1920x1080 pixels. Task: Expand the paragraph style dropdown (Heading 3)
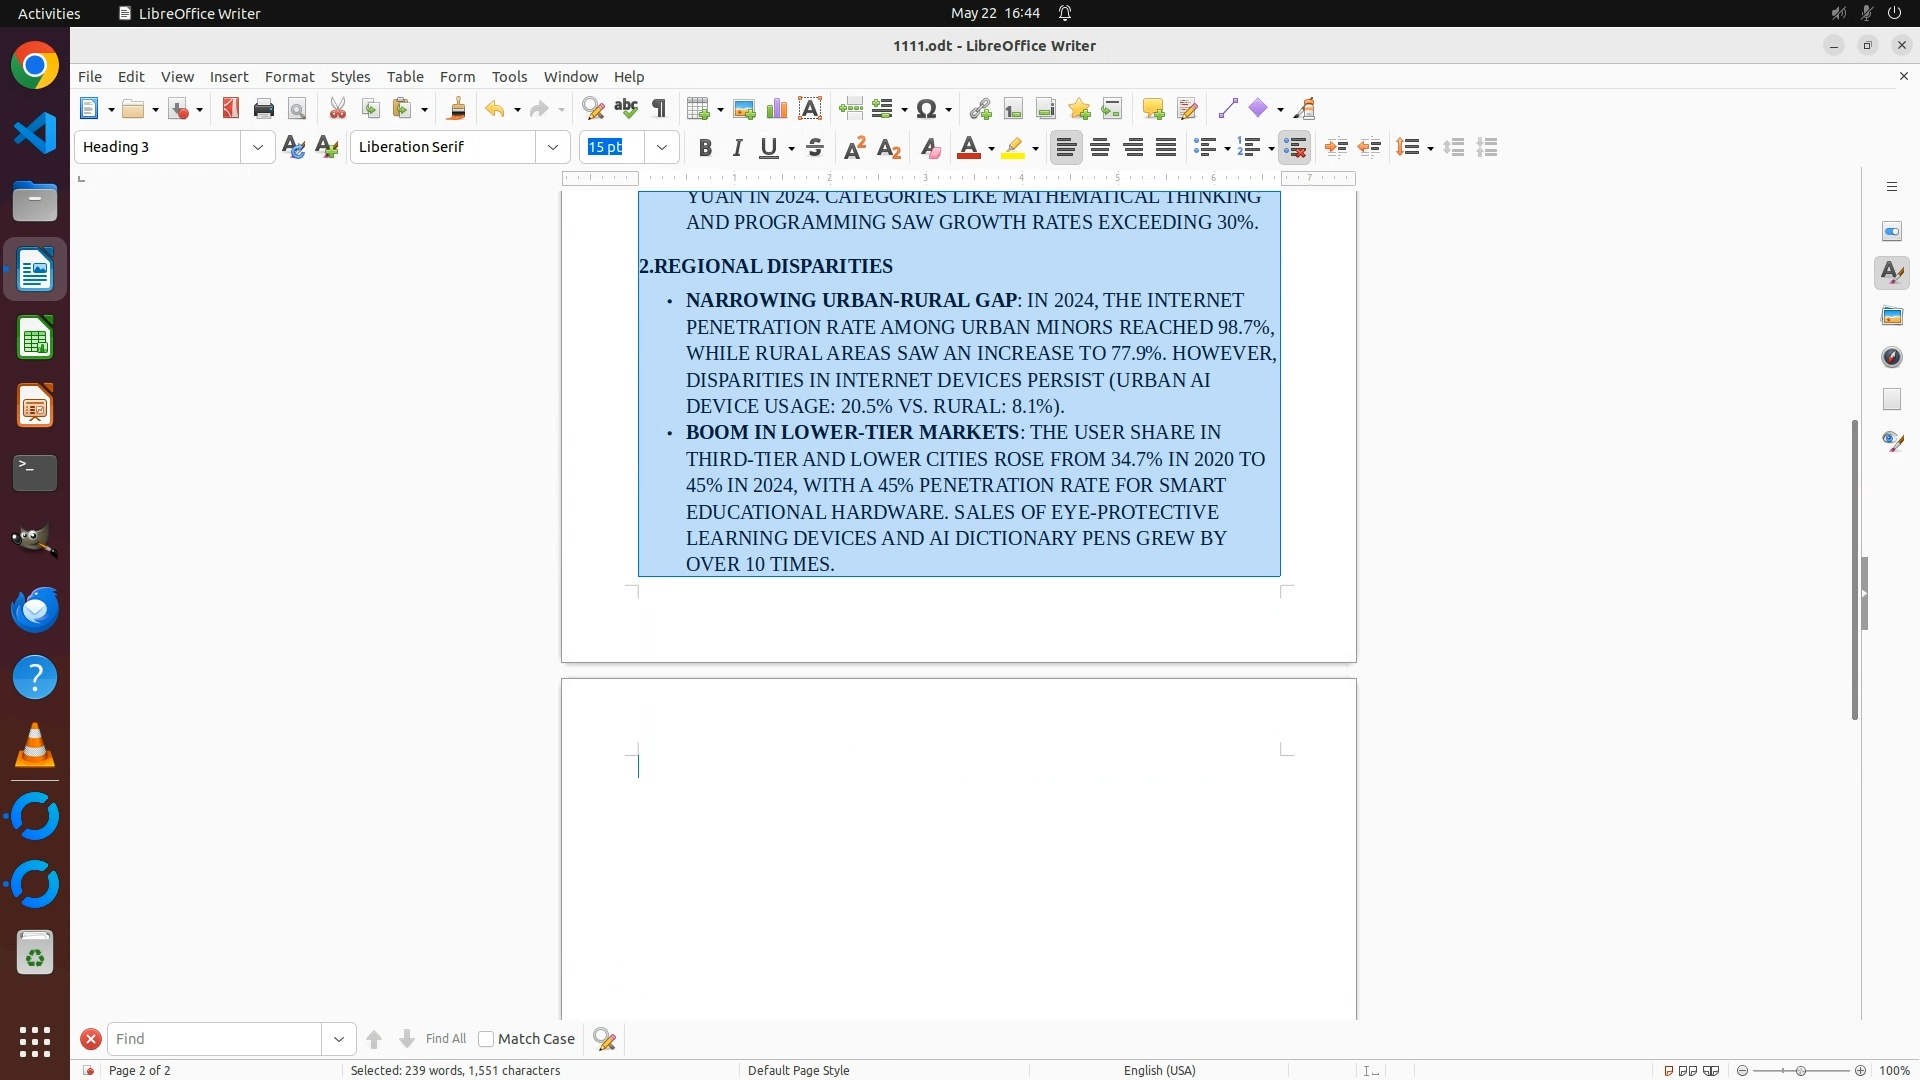(258, 147)
